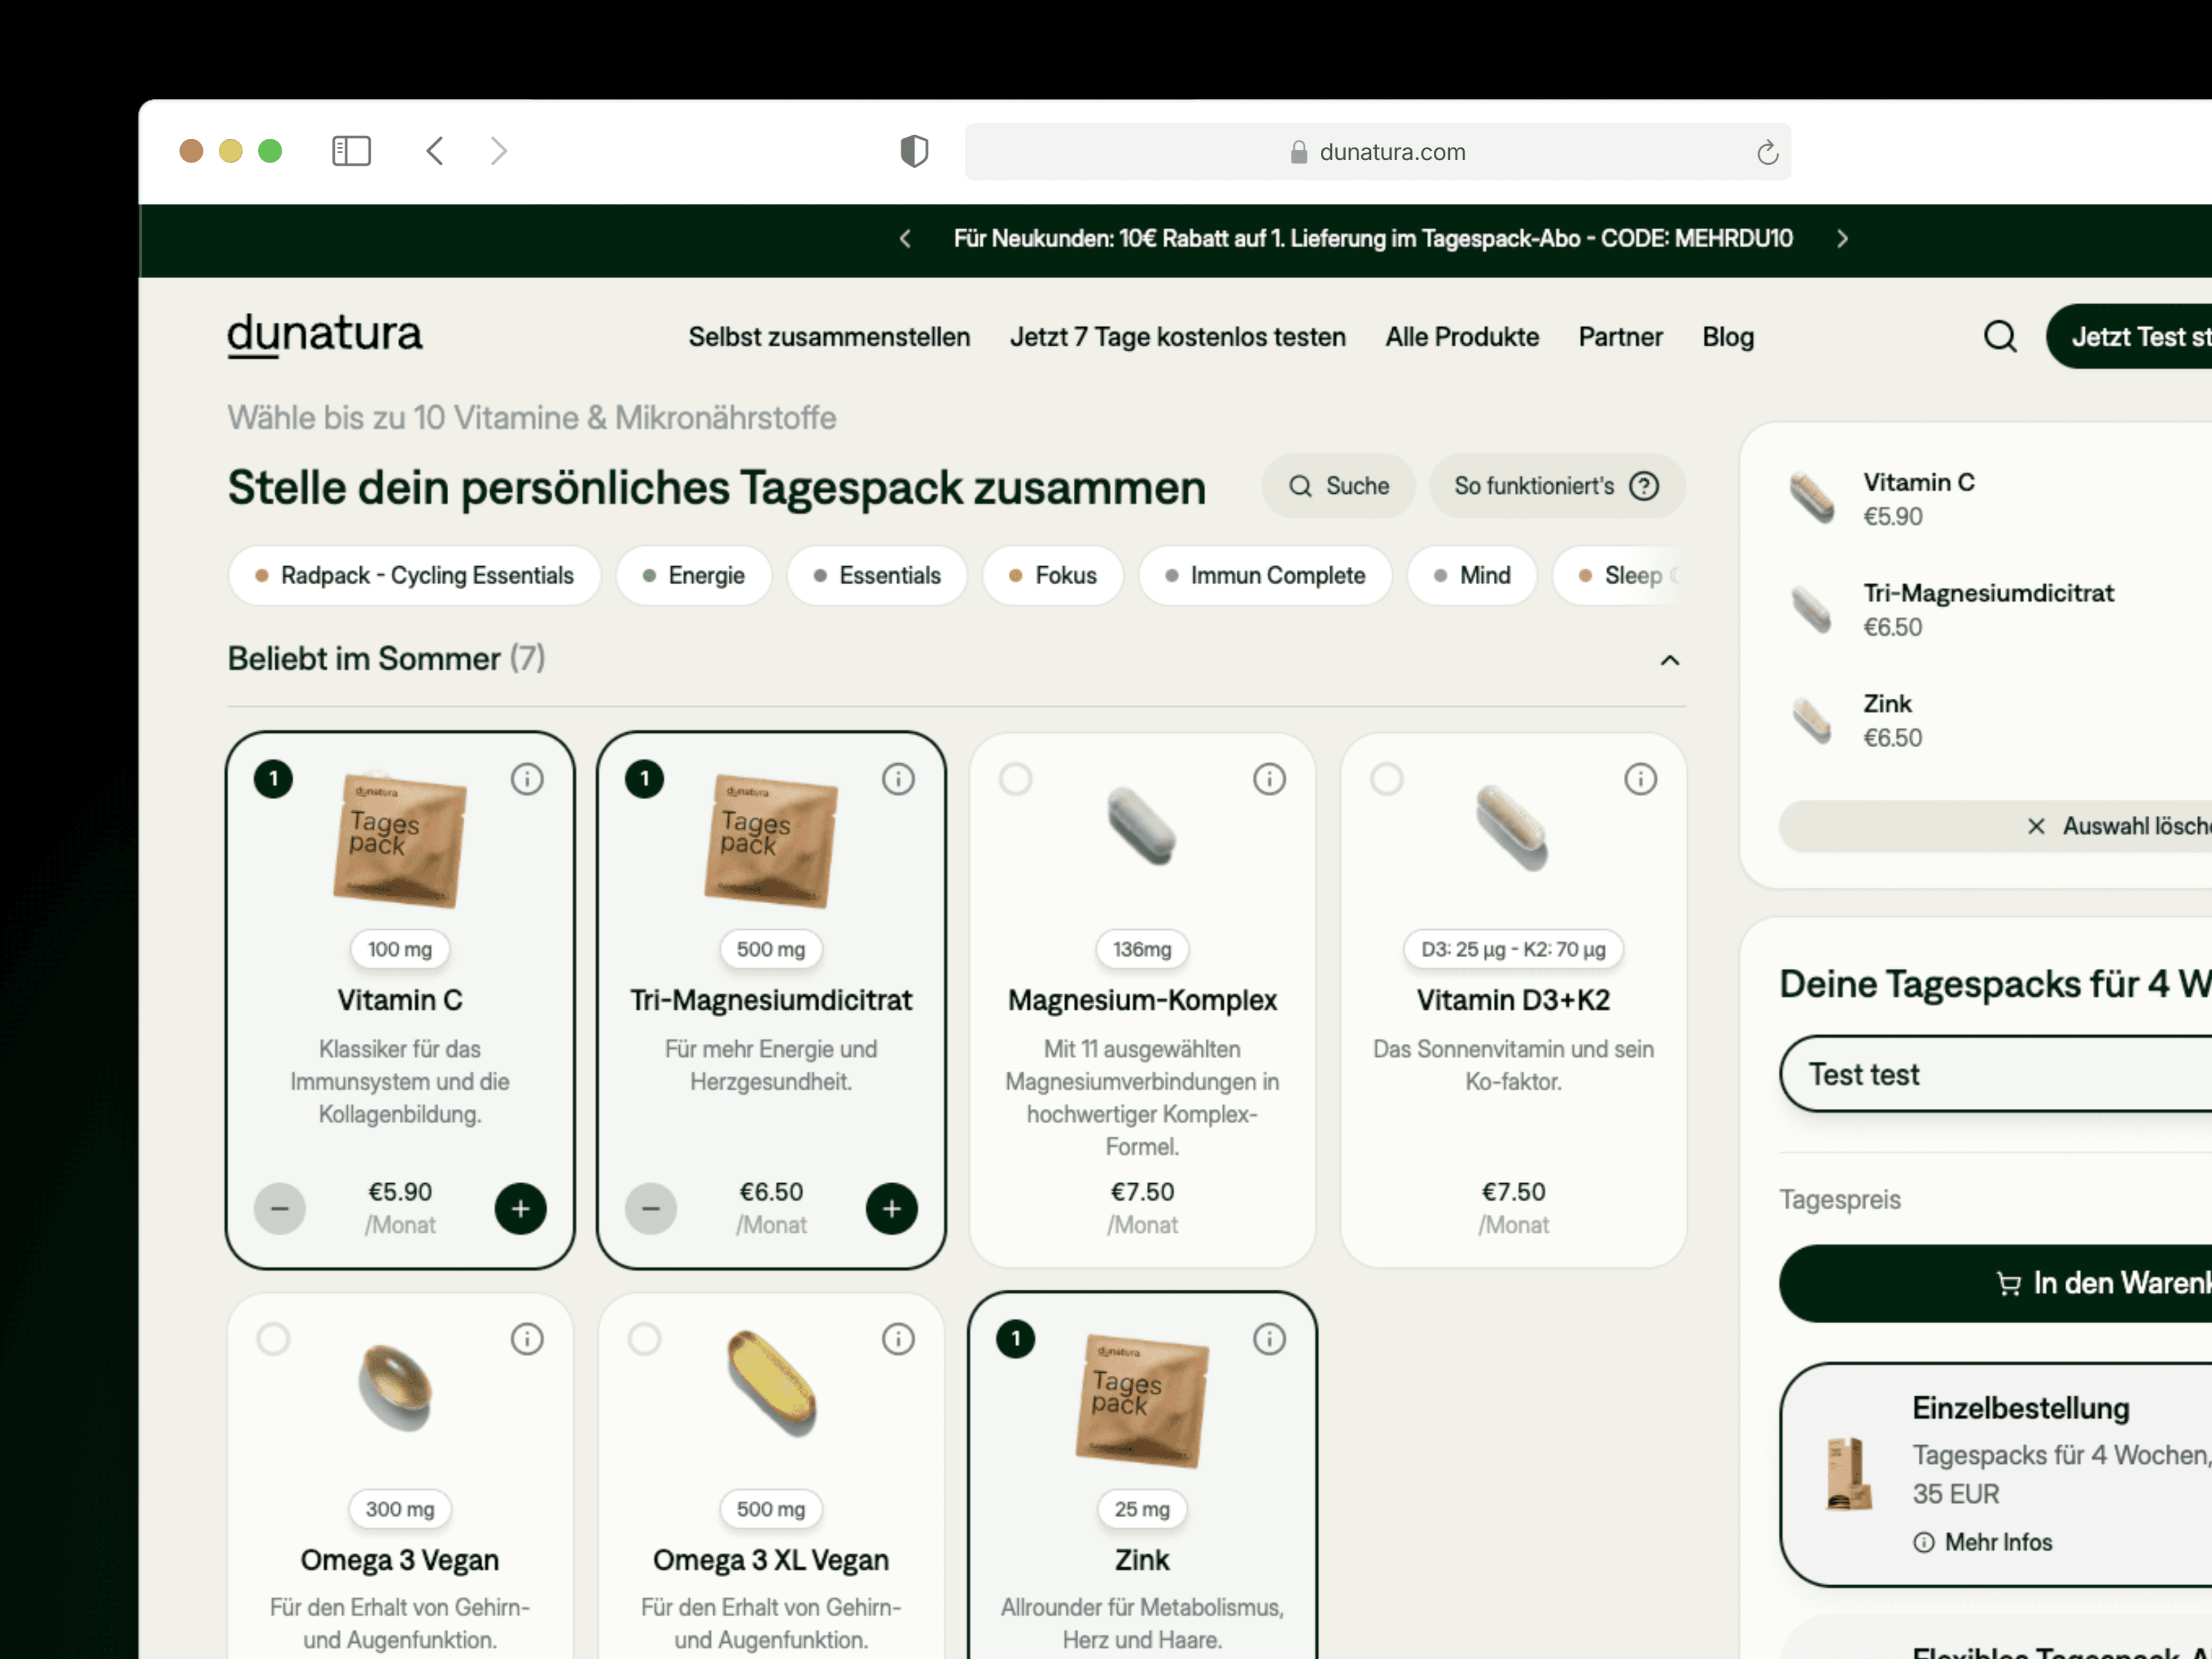Decrease Vitamin C quantity

(x=280, y=1209)
